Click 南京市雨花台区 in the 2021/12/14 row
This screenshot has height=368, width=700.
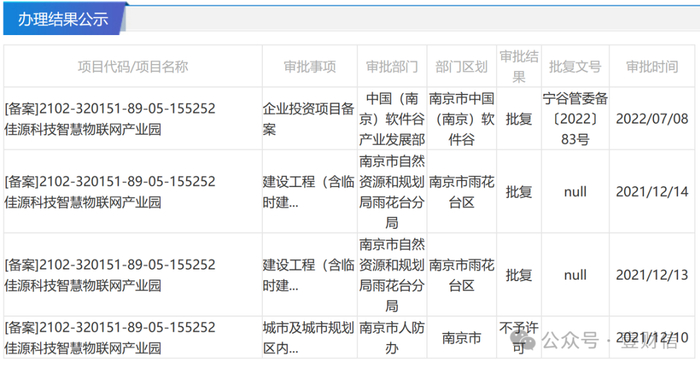pos(462,192)
